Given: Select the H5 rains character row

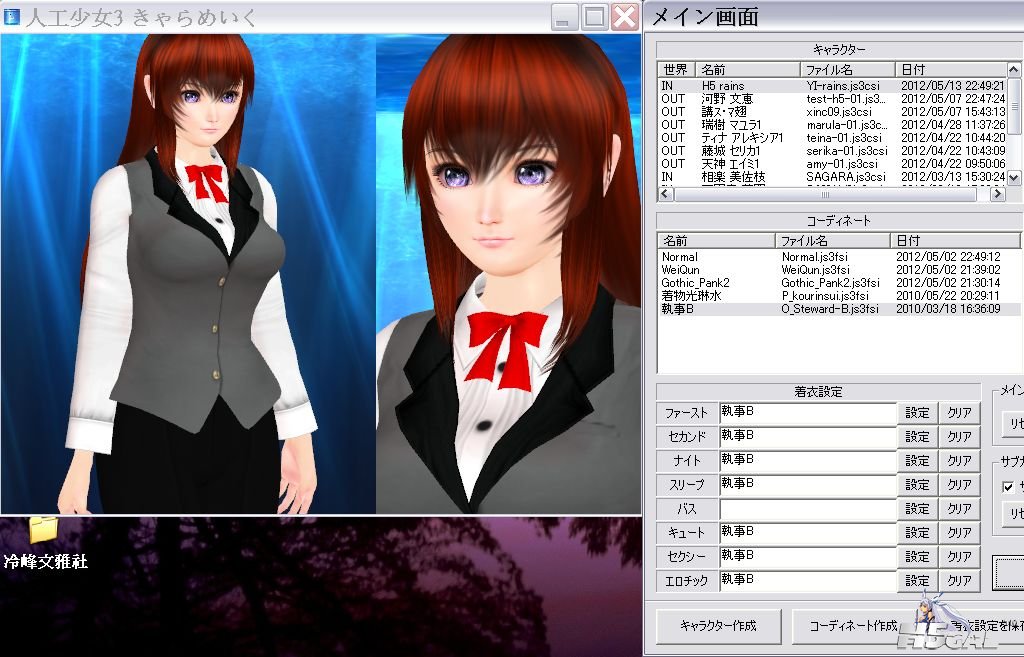Looking at the screenshot, I should tap(833, 86).
